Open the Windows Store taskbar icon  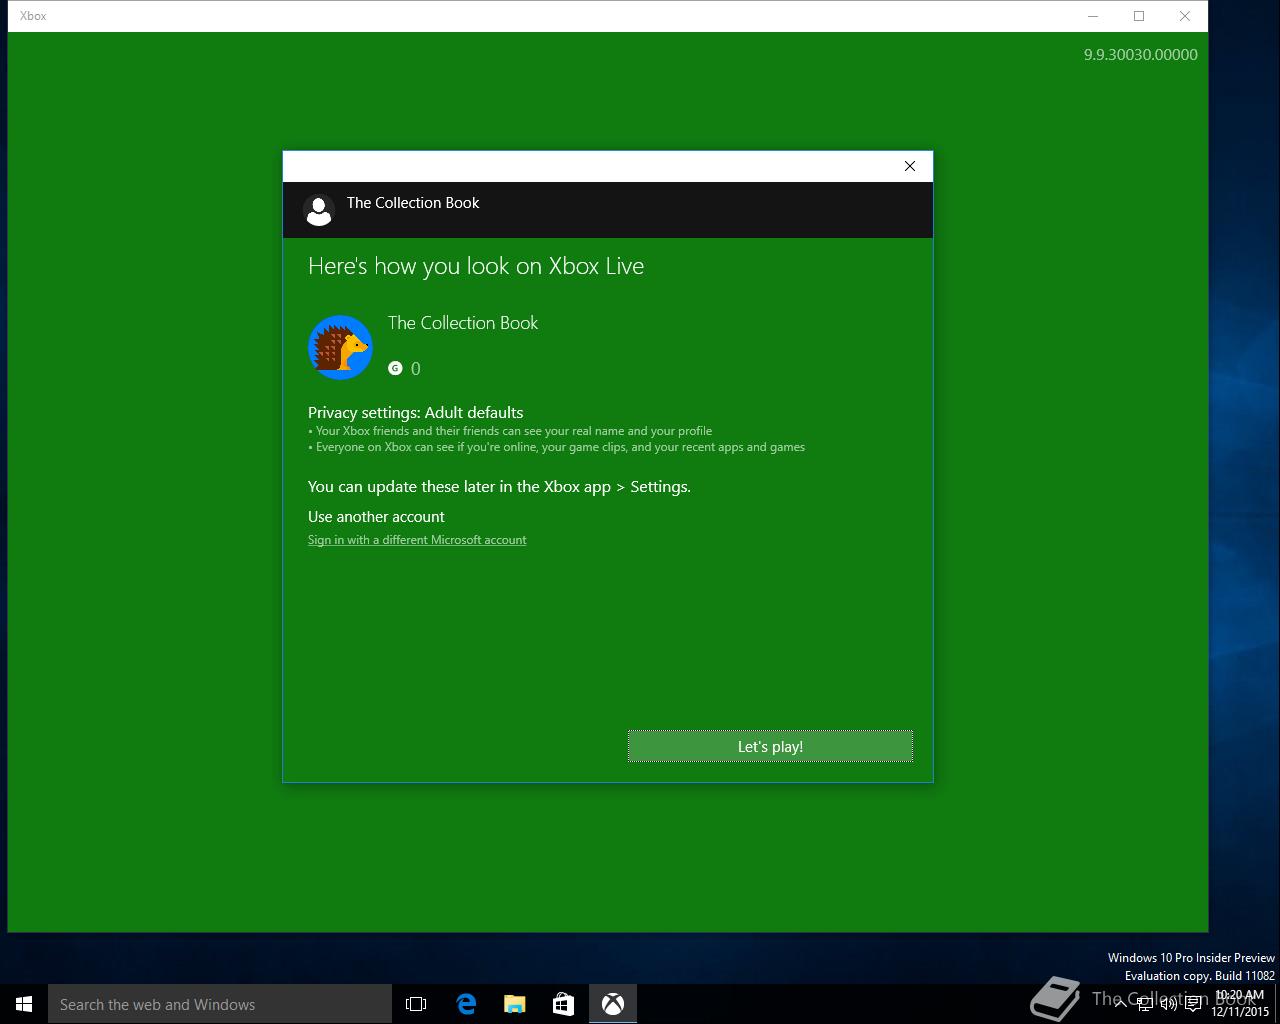click(564, 1004)
